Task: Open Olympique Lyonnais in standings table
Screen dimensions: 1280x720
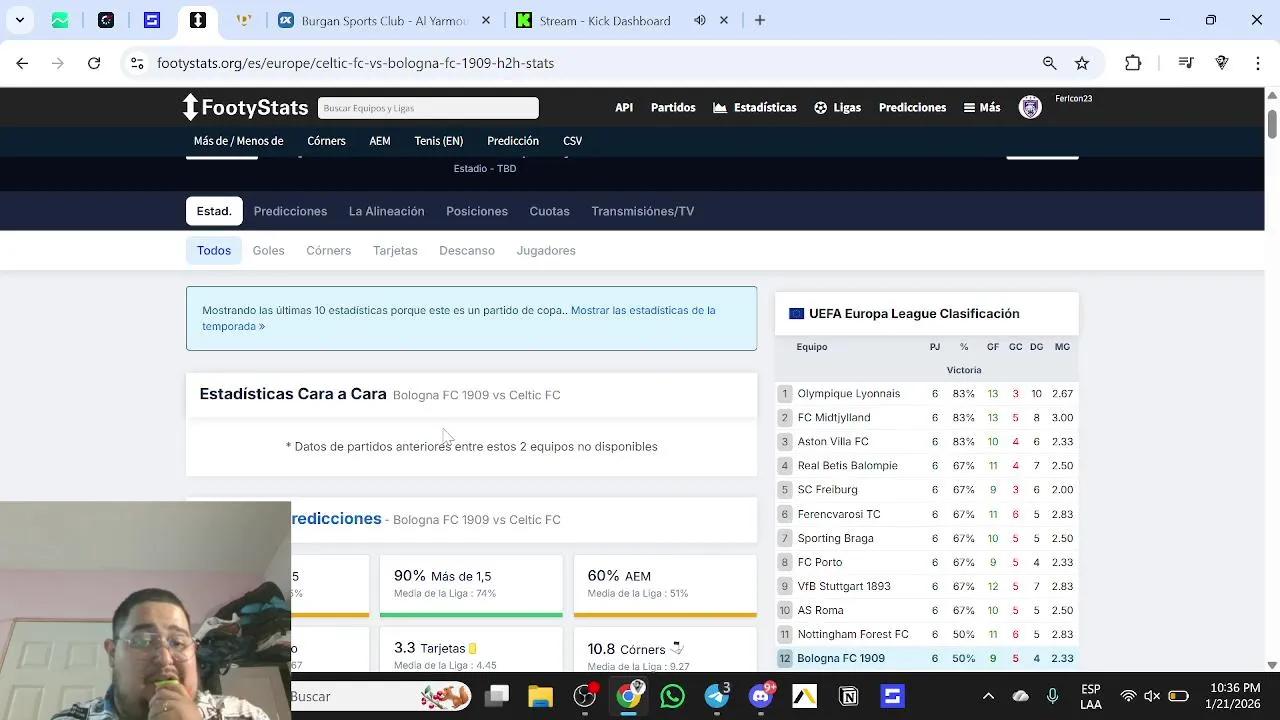Action: click(848, 393)
